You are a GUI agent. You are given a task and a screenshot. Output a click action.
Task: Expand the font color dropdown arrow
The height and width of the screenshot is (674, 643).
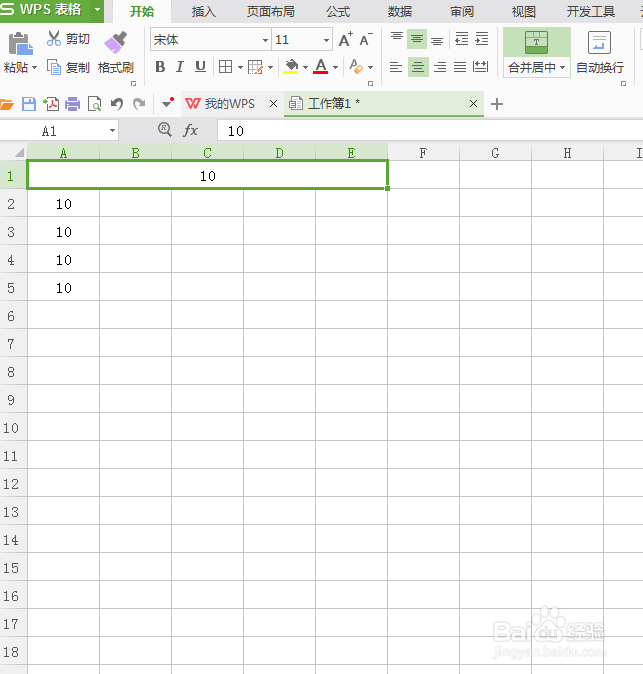pyautogui.click(x=335, y=67)
